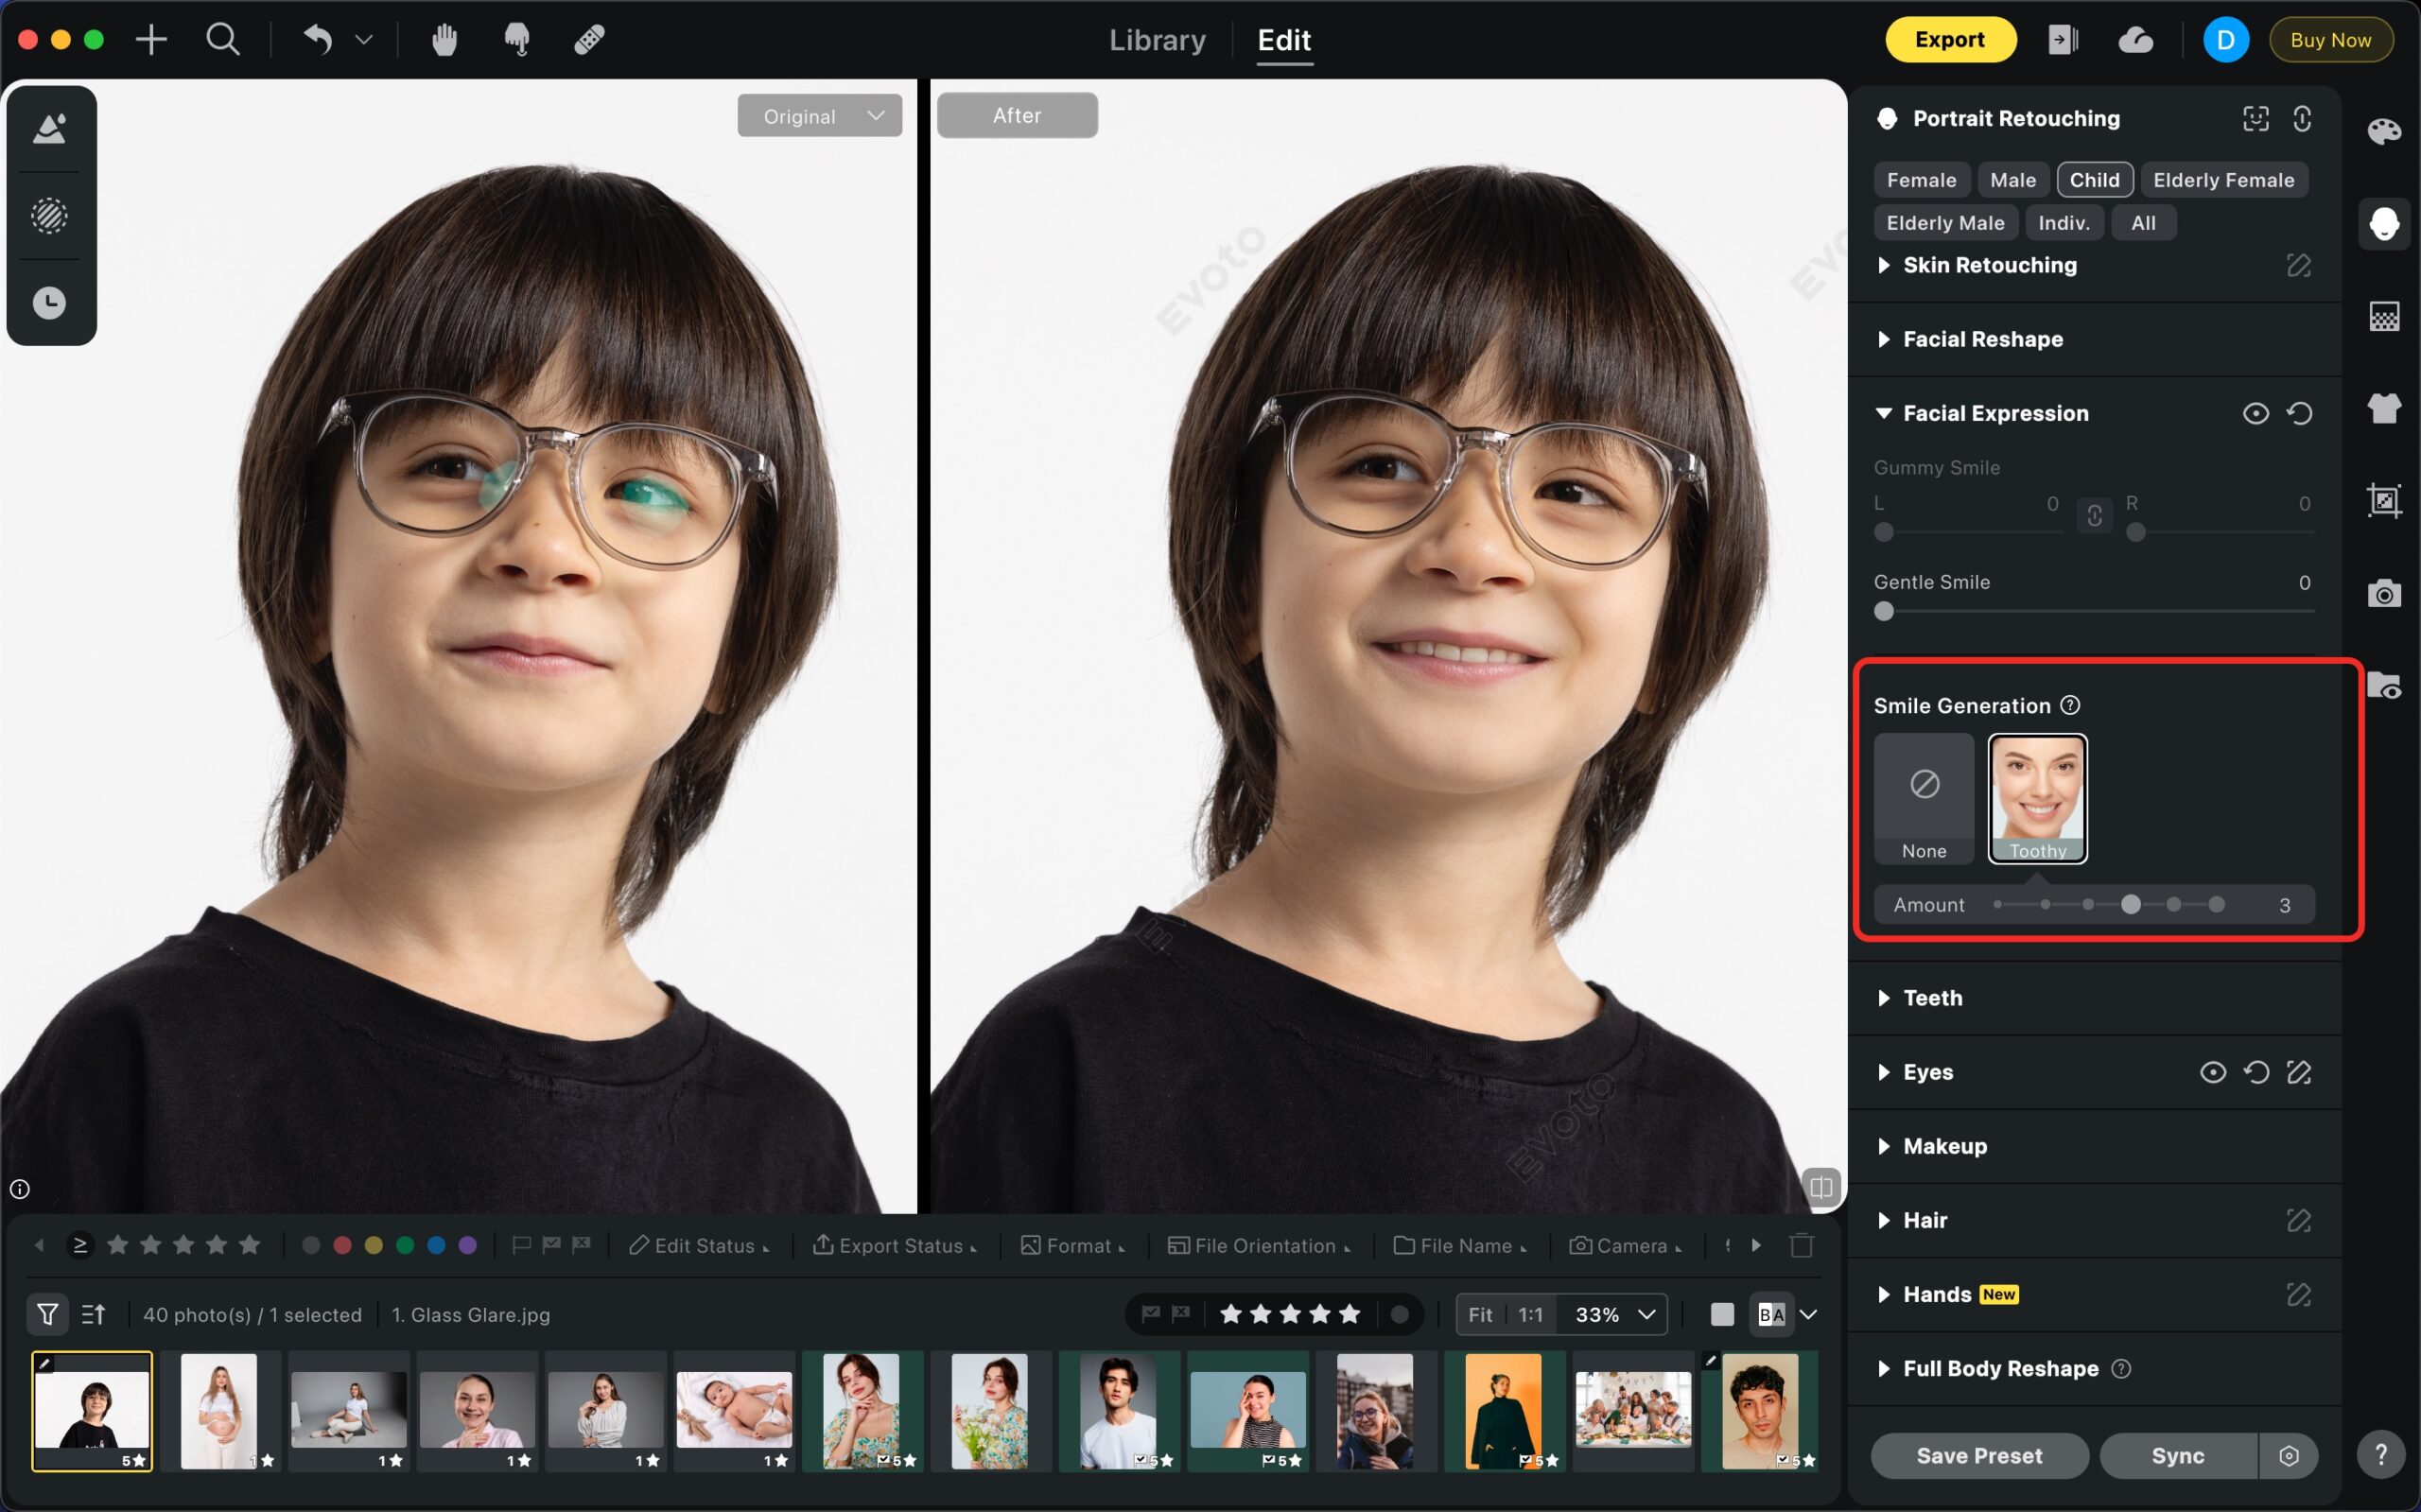Click the Export button

[1949, 40]
